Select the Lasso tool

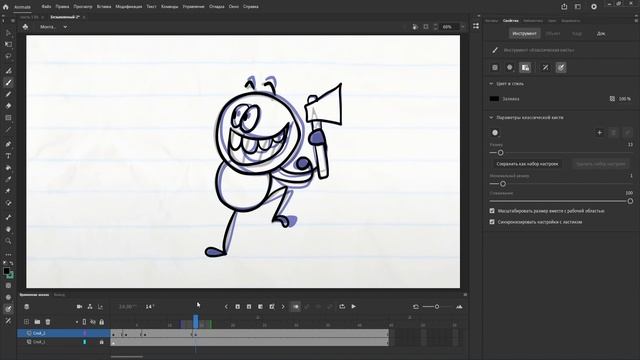8,56
